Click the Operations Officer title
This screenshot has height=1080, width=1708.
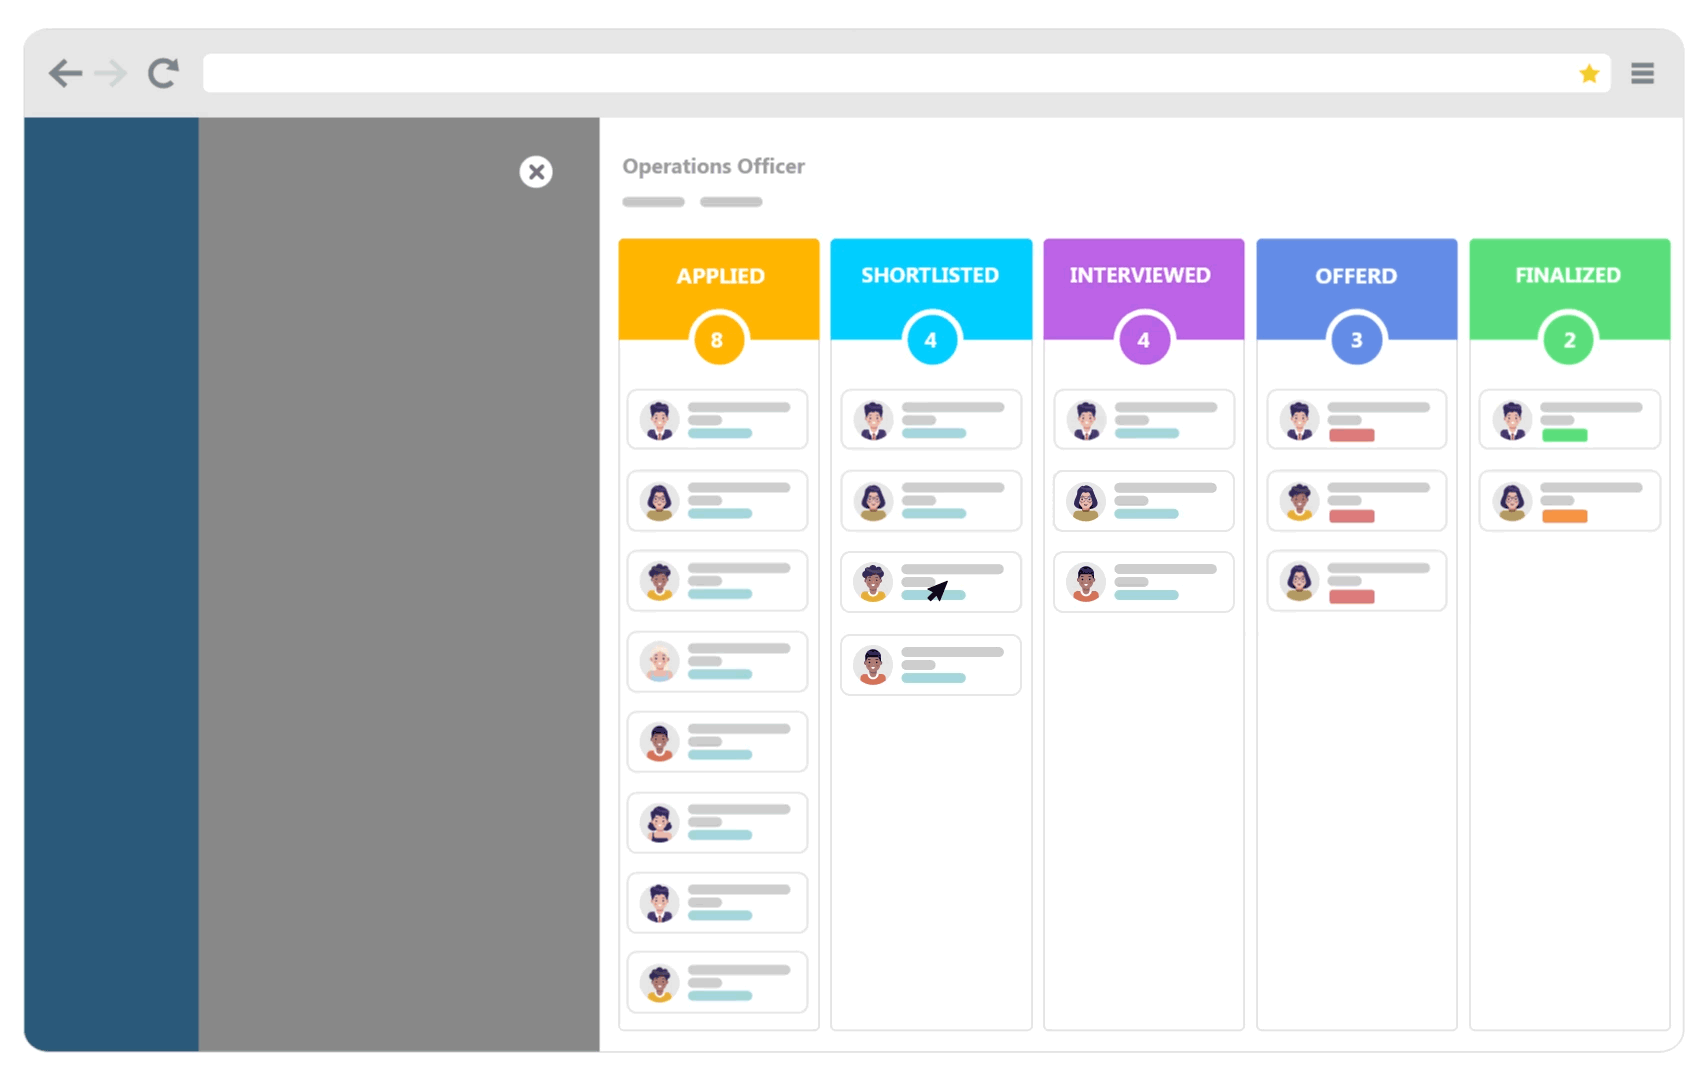point(713,166)
